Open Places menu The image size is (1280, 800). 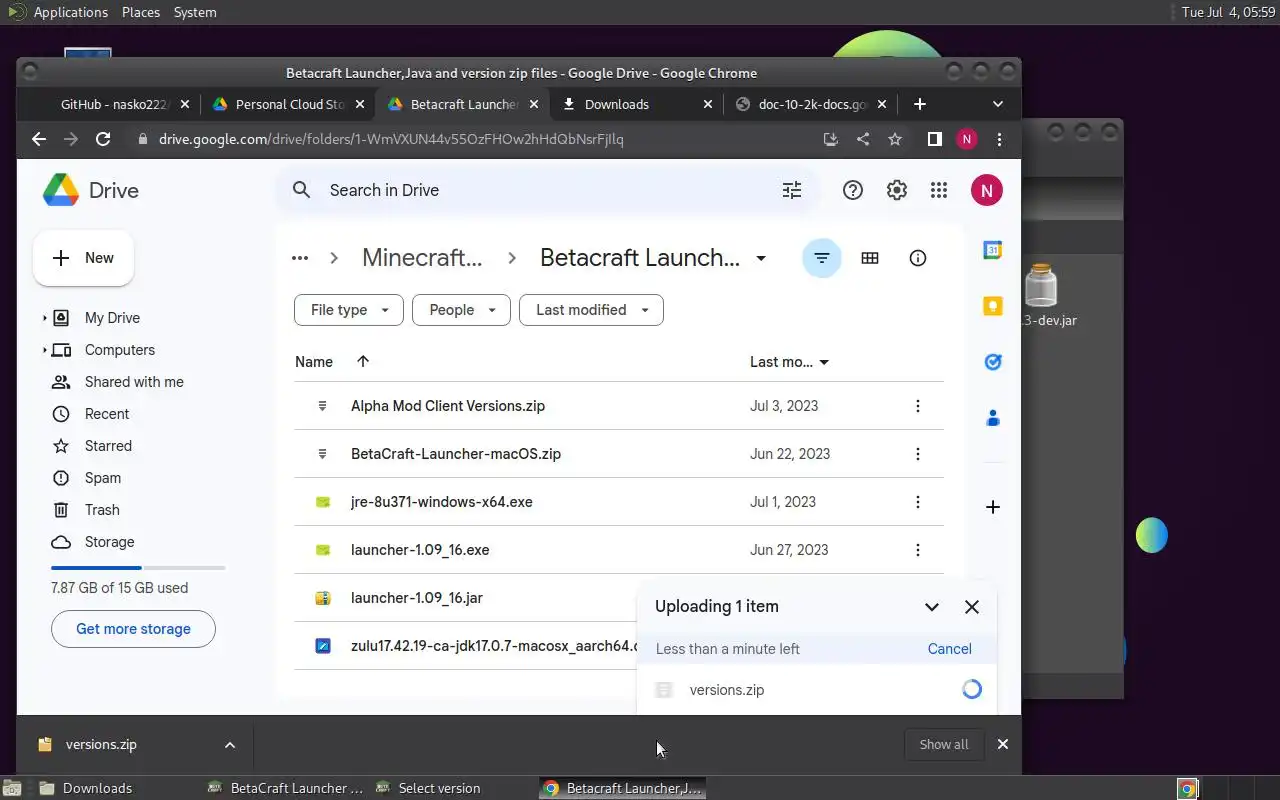[x=141, y=12]
